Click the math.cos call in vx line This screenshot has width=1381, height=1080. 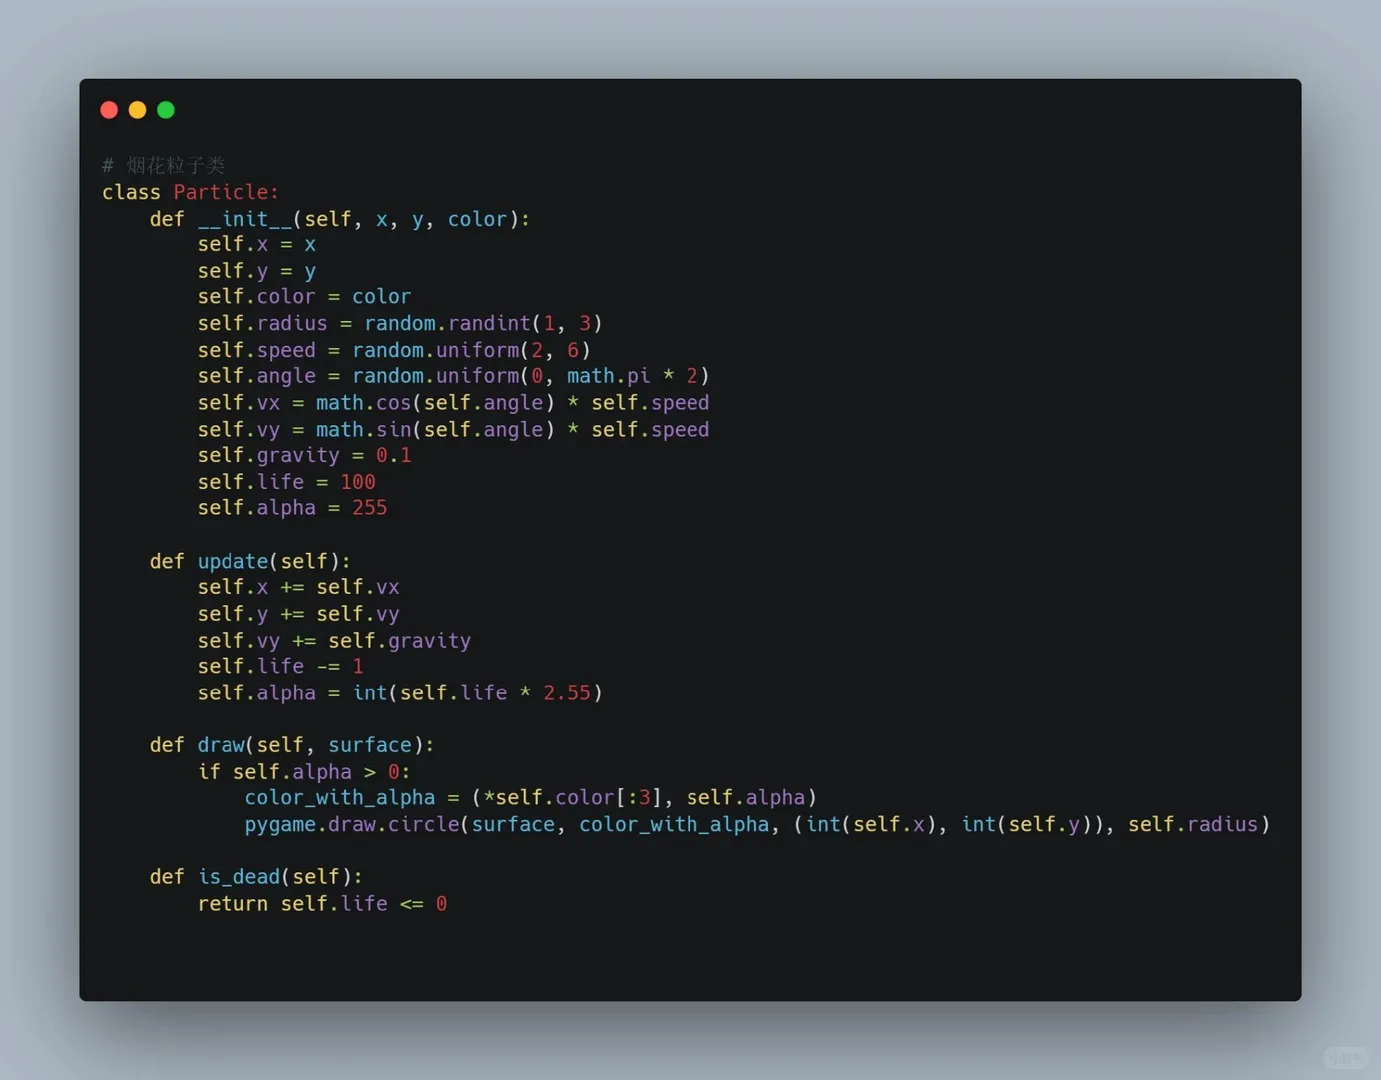tap(363, 403)
